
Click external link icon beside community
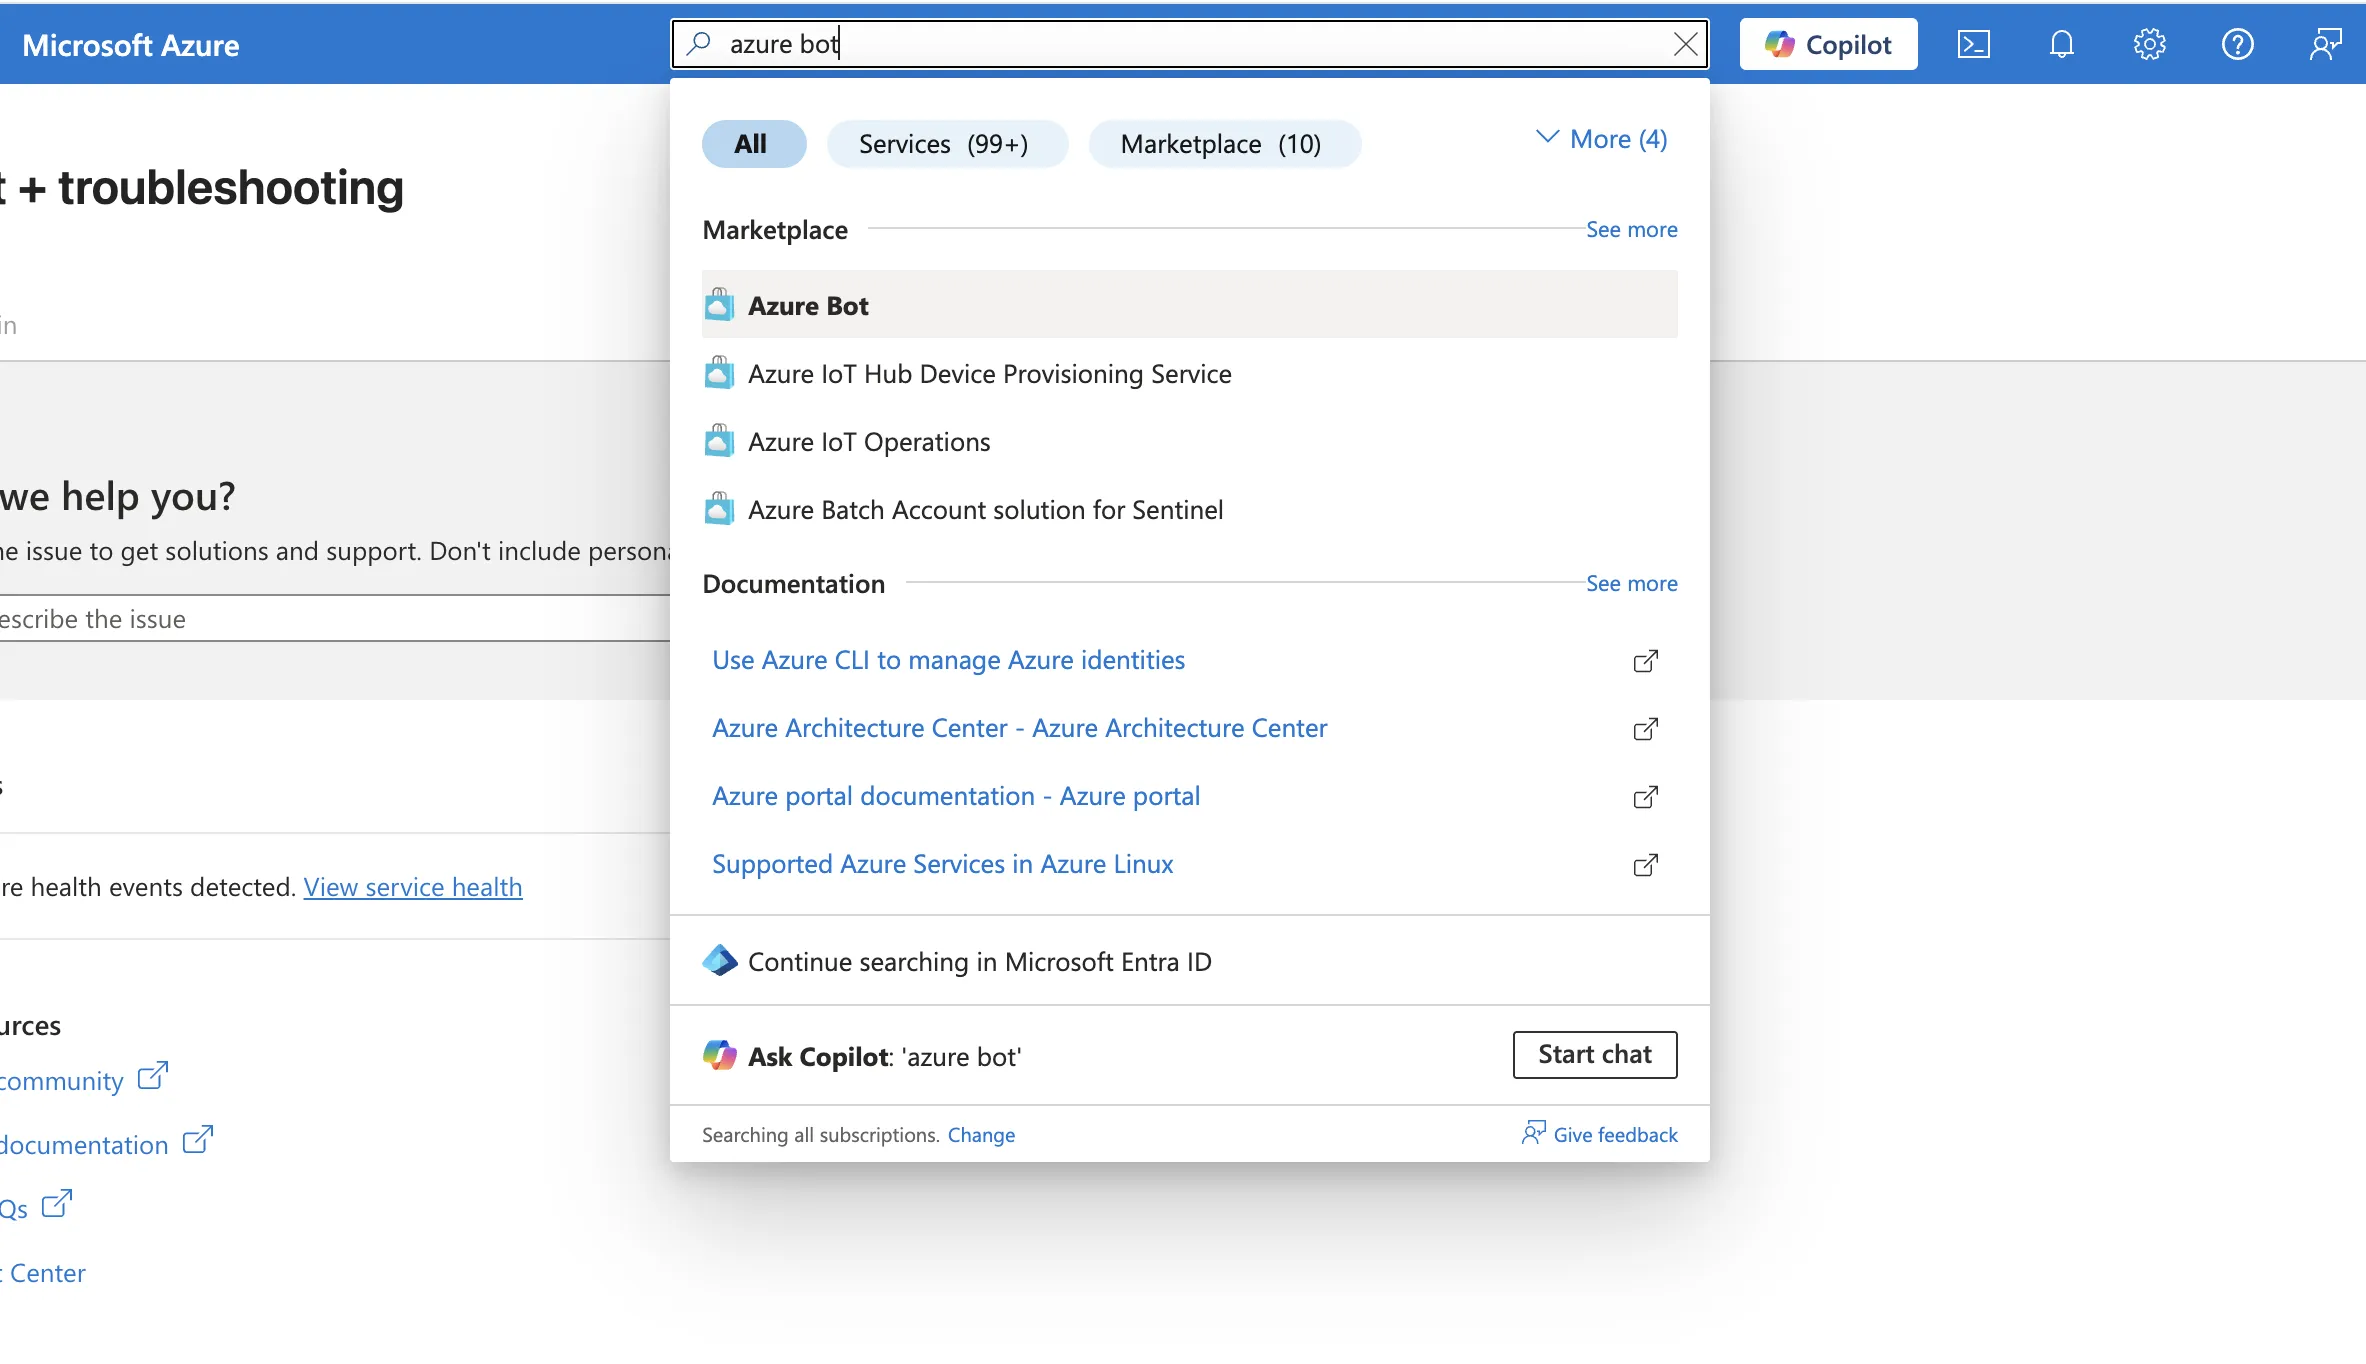[x=153, y=1076]
